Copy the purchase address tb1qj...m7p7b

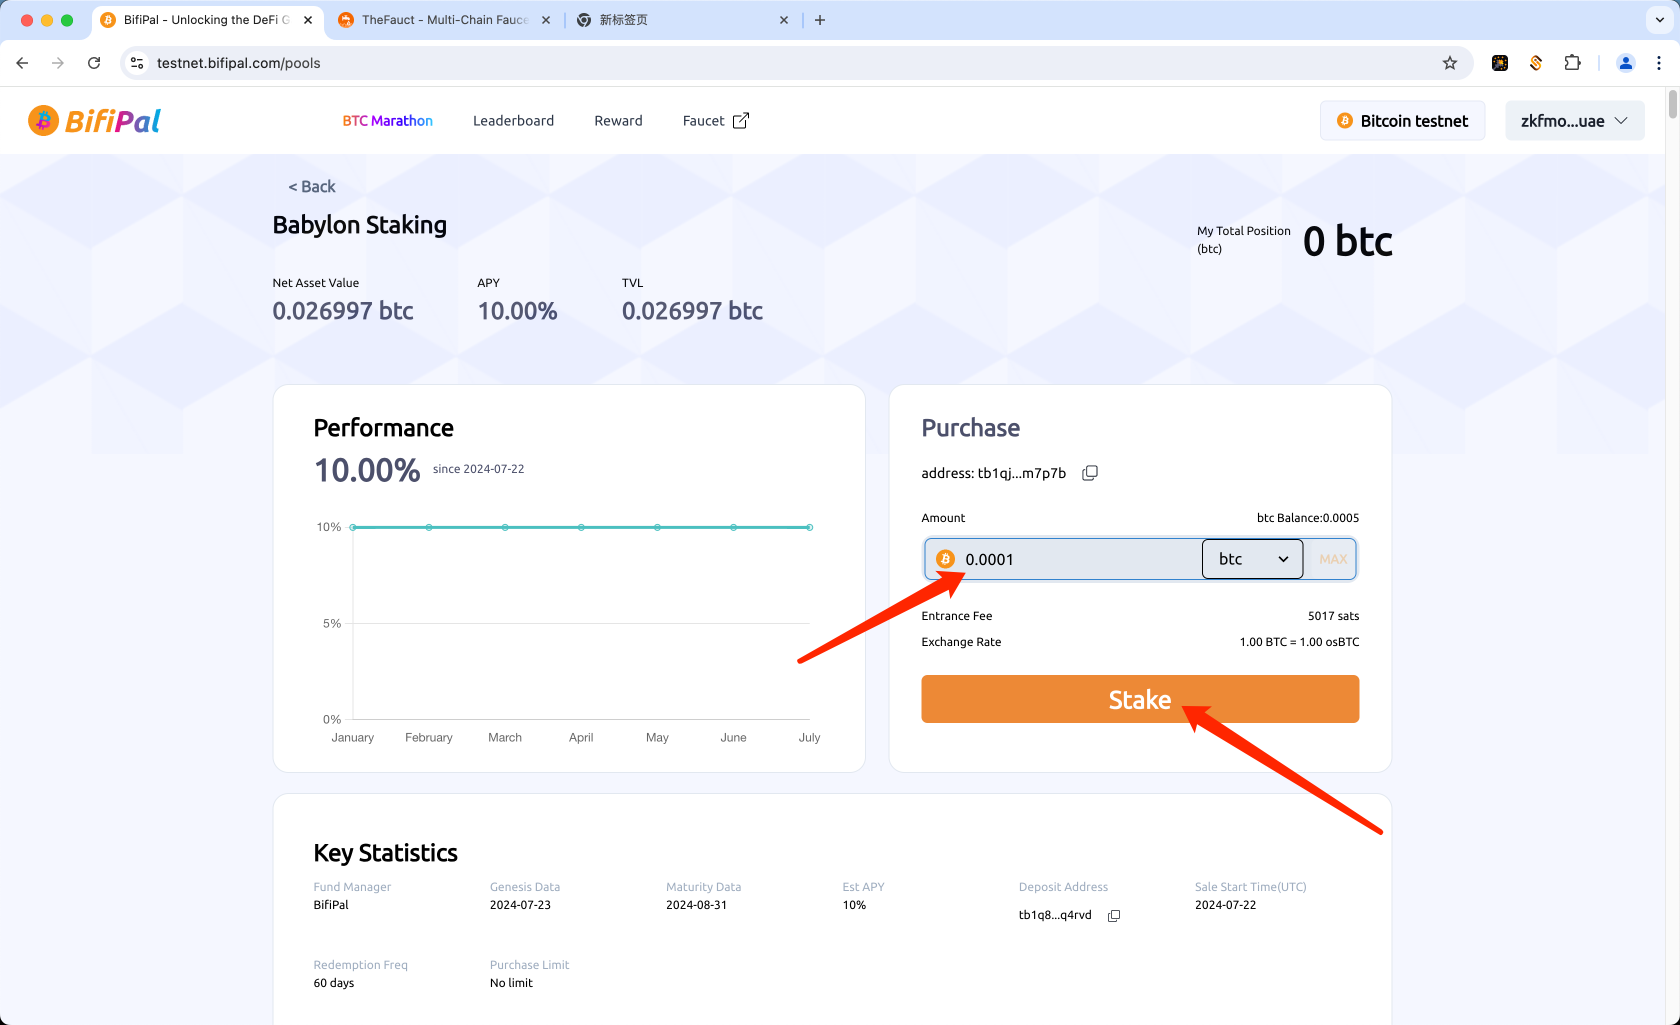tap(1090, 473)
